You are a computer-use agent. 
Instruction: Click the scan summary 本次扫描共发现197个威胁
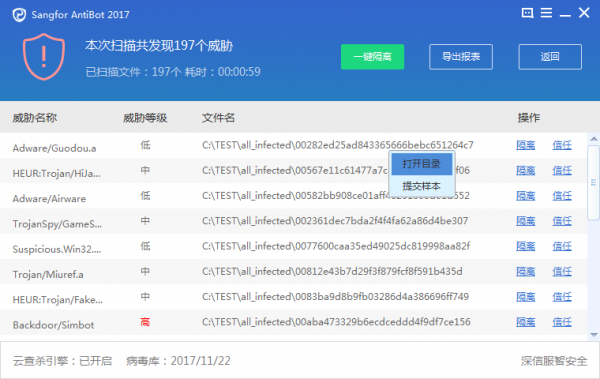coord(159,46)
